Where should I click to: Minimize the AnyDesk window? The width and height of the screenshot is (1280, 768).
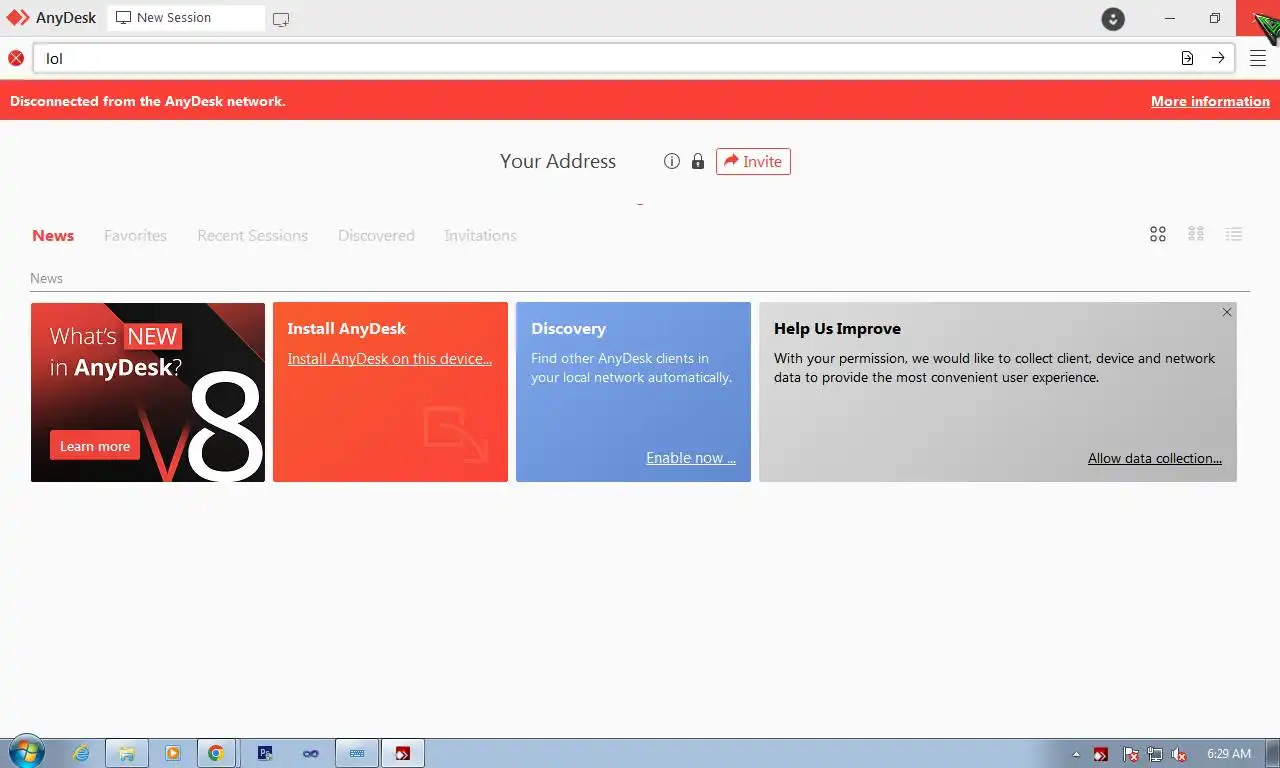pyautogui.click(x=1169, y=18)
